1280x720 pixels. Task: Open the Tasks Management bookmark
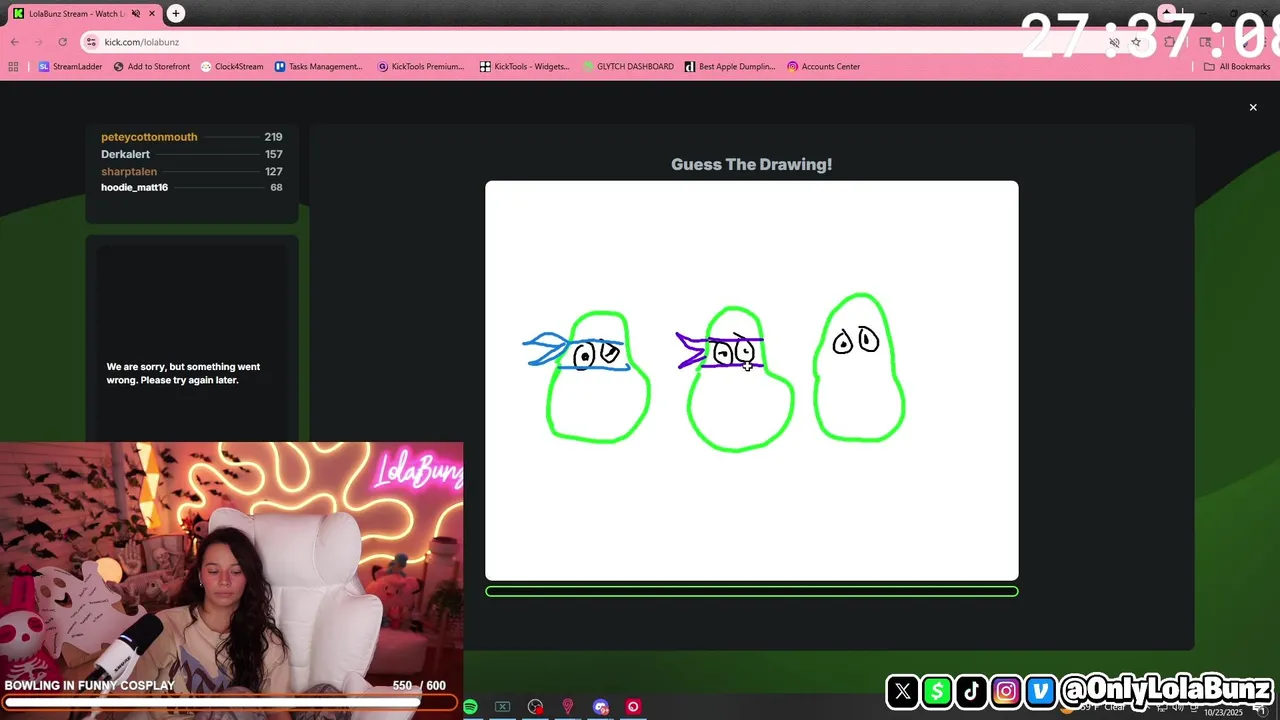click(318, 66)
